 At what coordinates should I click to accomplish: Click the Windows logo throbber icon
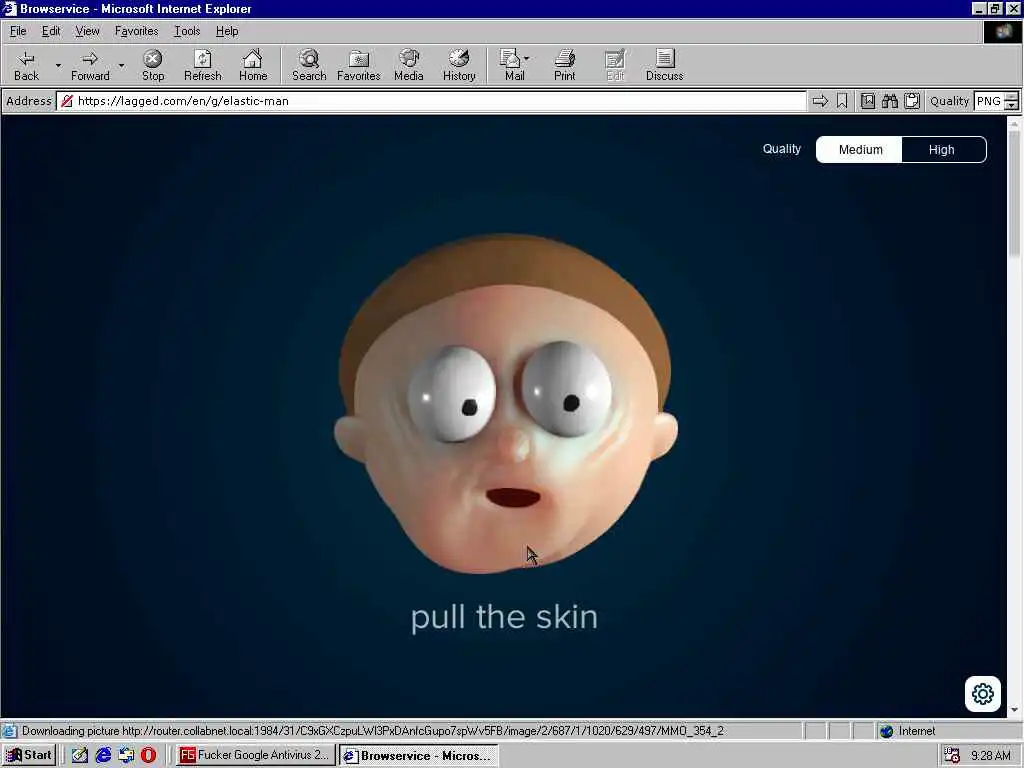point(1002,31)
